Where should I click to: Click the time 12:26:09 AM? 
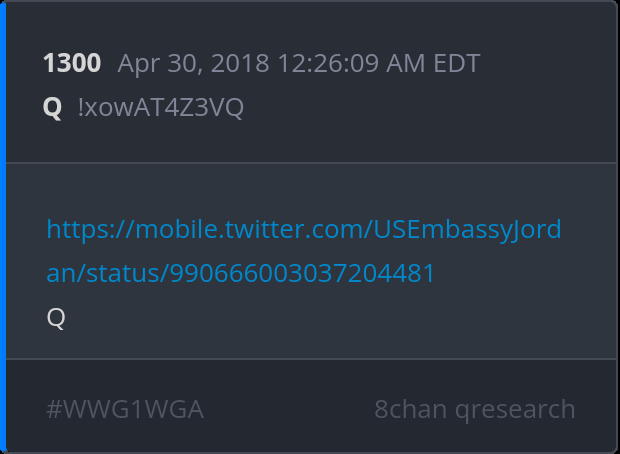341,64
